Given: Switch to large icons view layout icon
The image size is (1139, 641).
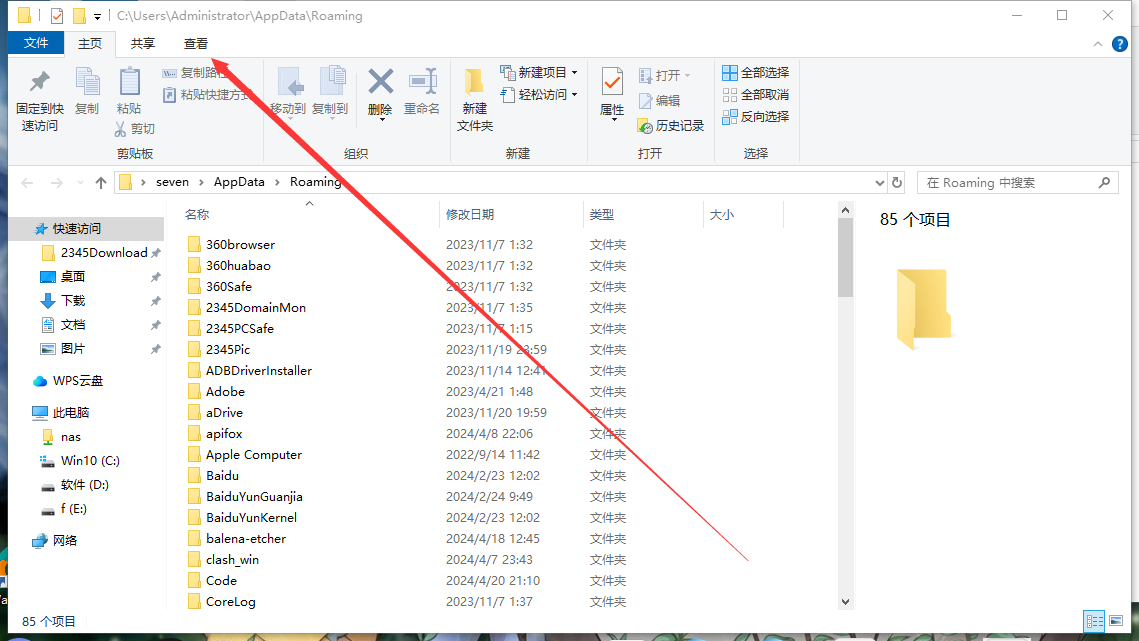Looking at the screenshot, I should [x=1116, y=621].
